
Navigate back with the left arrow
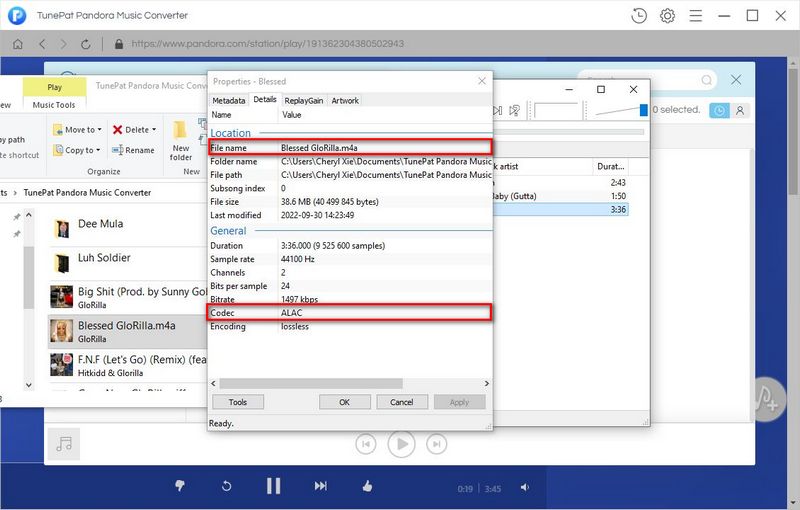point(42,44)
